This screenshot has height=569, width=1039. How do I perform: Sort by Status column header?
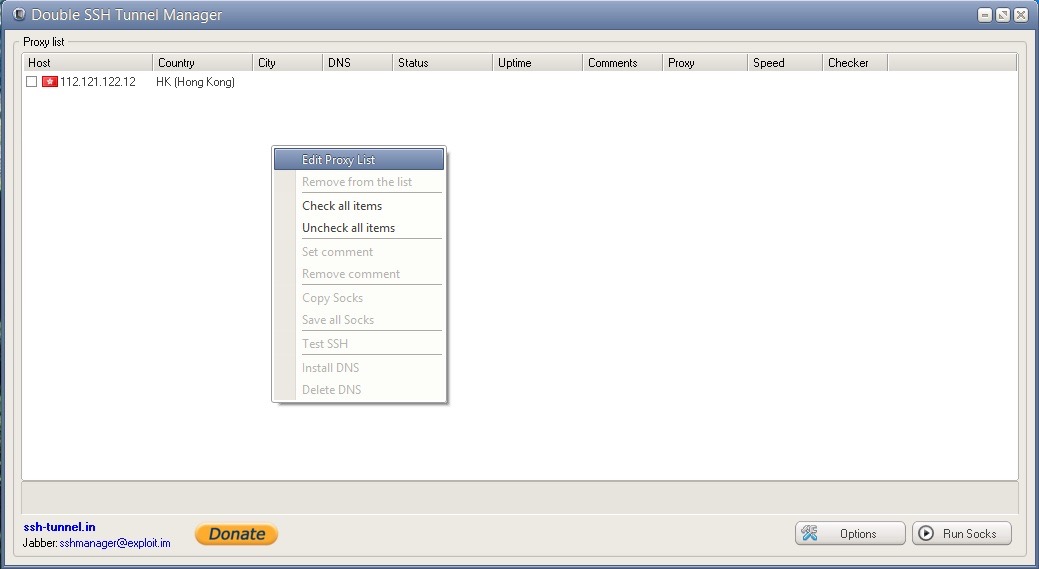click(x=443, y=62)
